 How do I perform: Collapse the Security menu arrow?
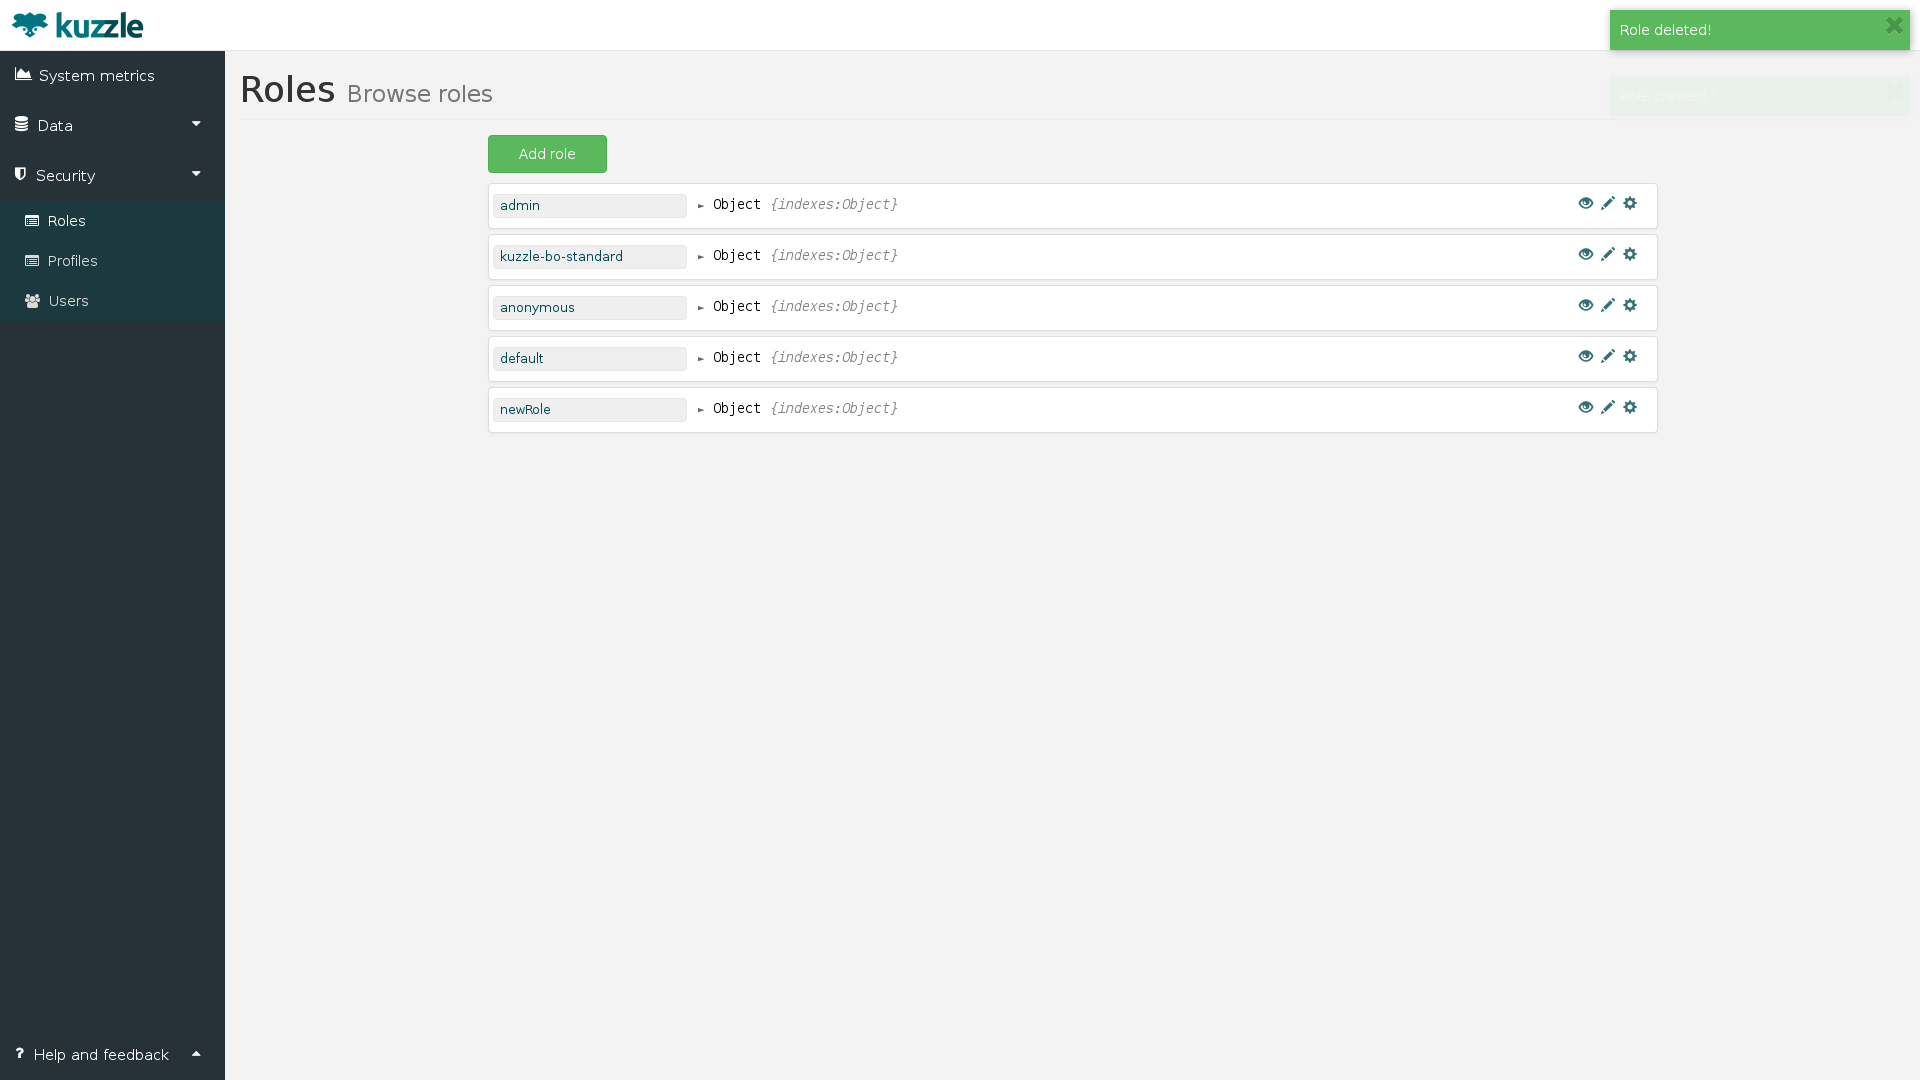(x=196, y=174)
